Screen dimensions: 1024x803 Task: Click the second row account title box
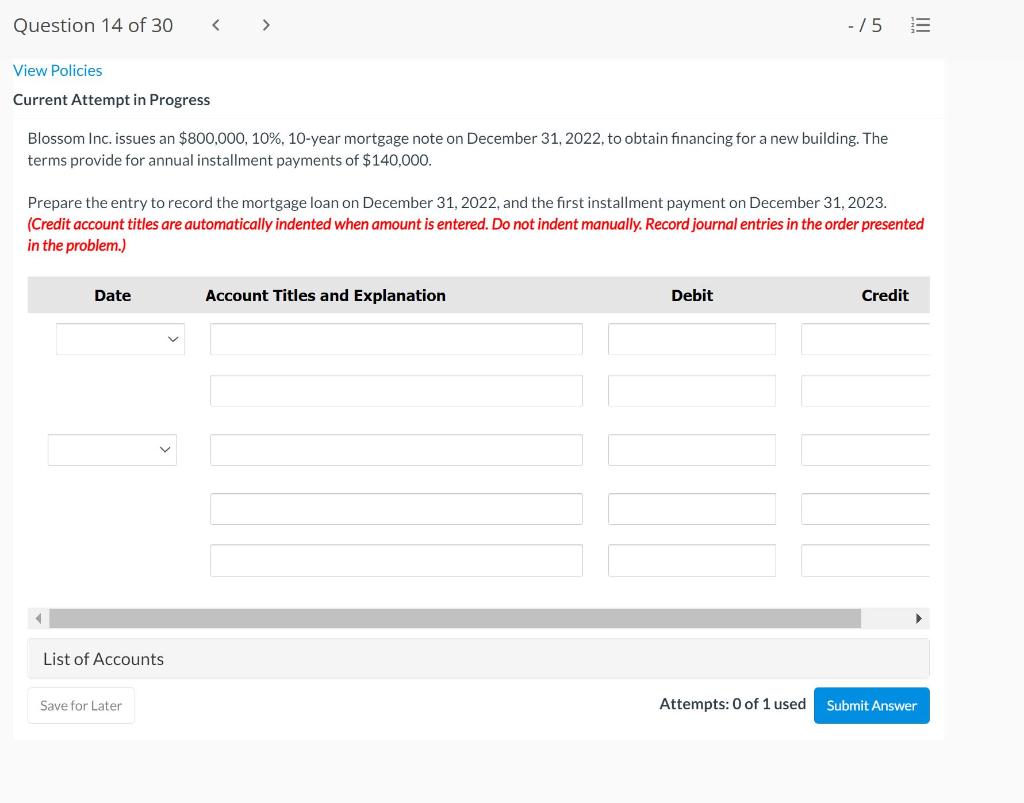coord(396,390)
